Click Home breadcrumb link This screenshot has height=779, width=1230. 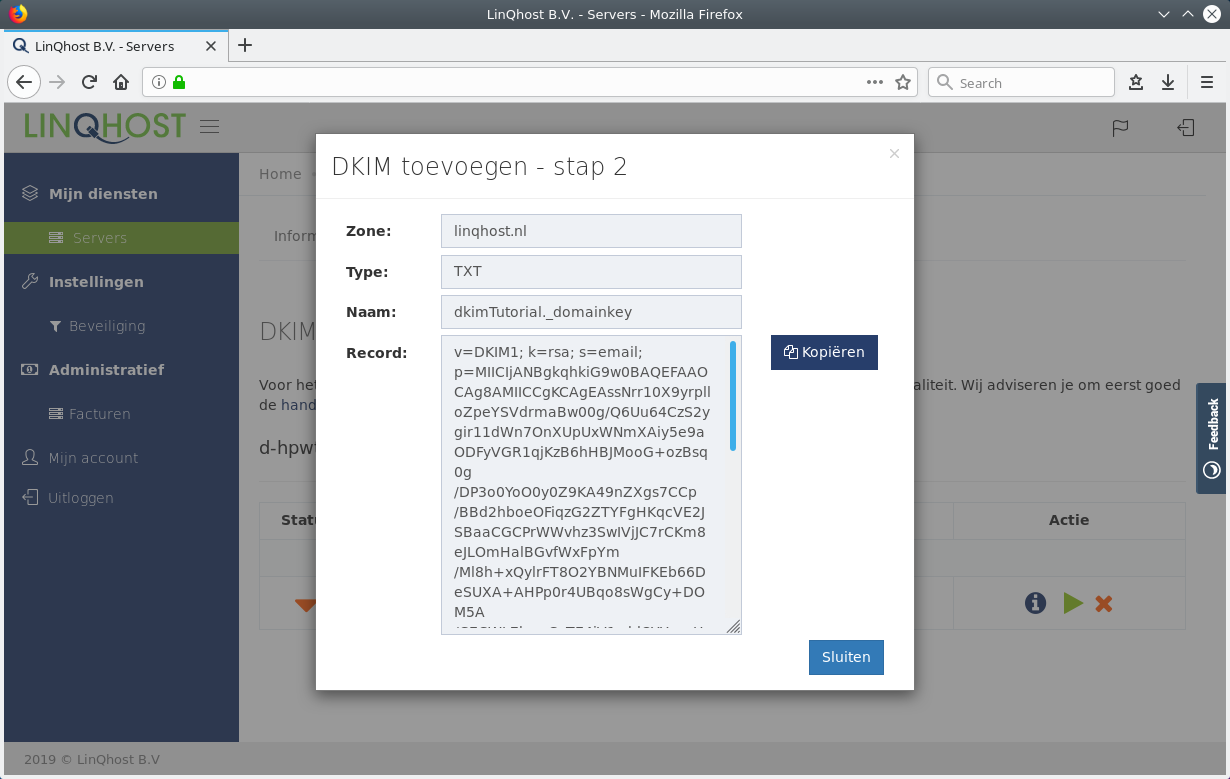[280, 174]
